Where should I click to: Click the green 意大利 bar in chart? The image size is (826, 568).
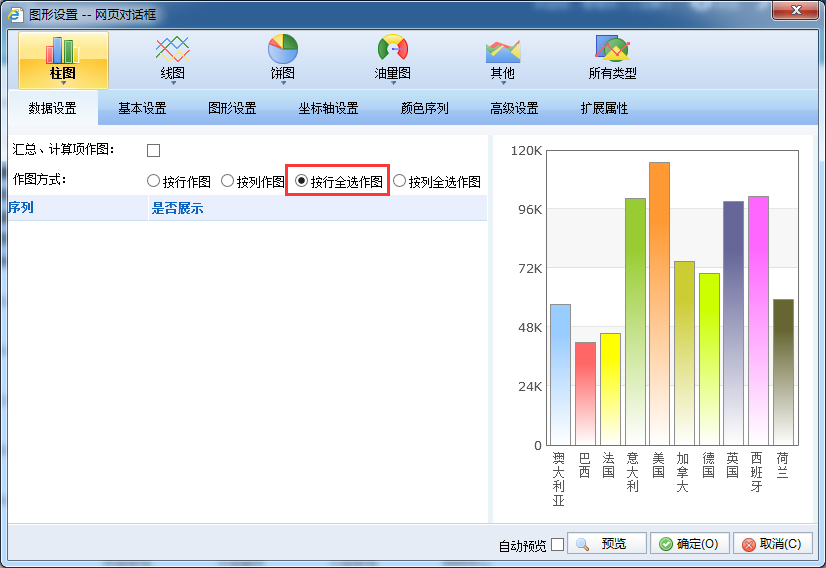click(x=635, y=322)
